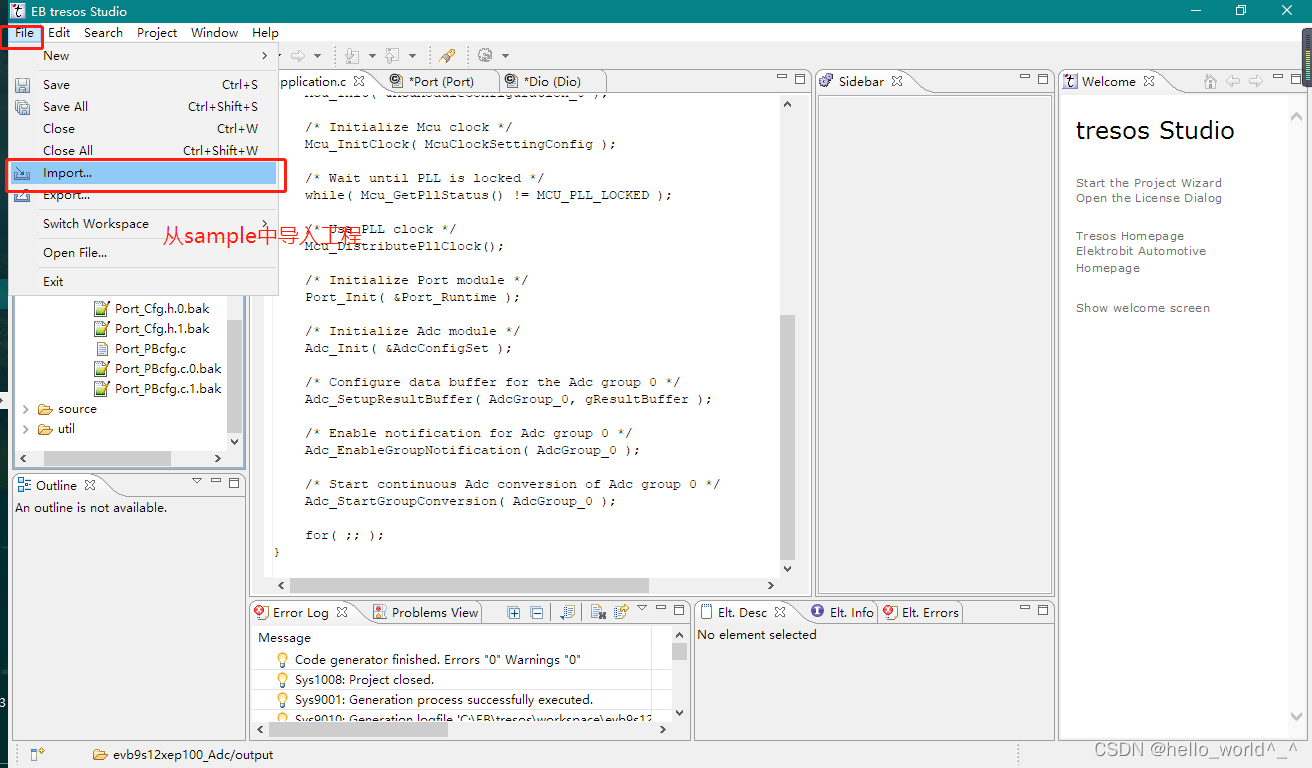Close the Outline view tab
Screen dimensions: 1312x768
(89, 485)
